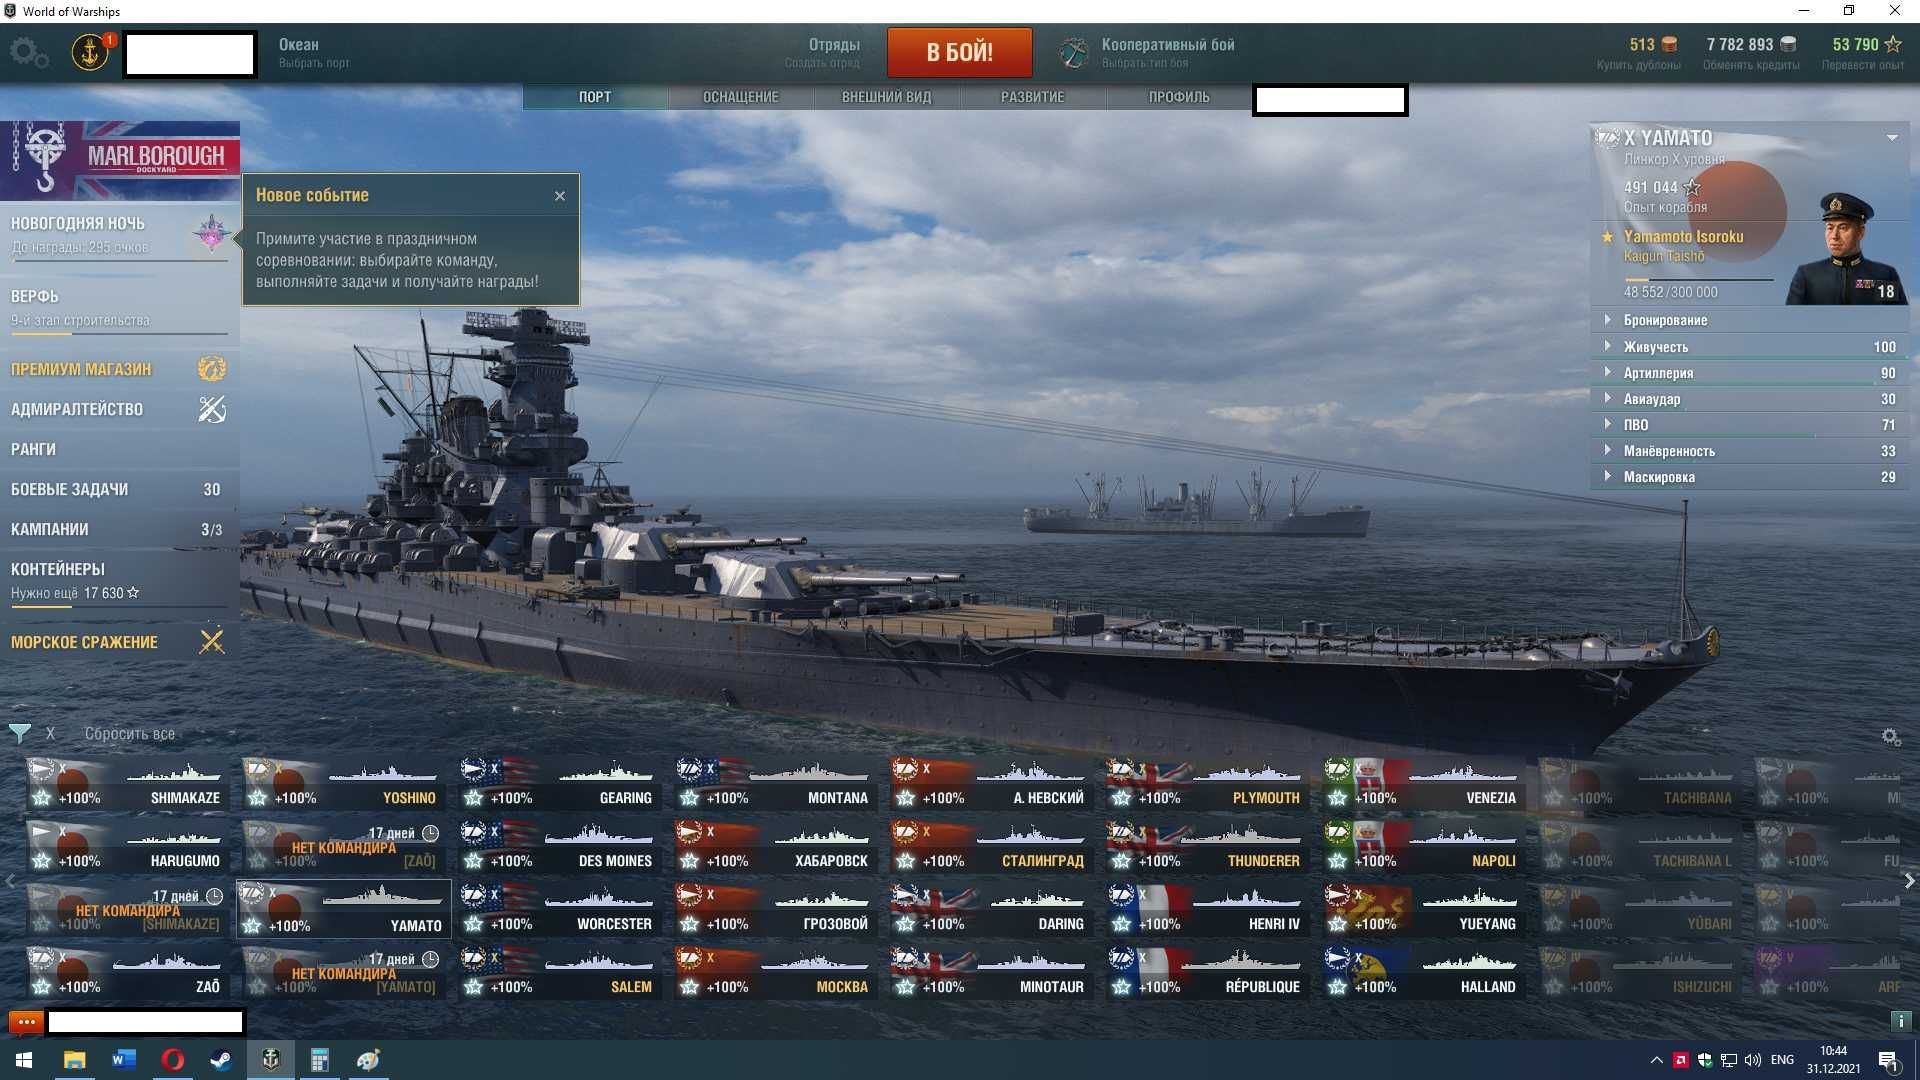Click the commander XP progress bar
The height and width of the screenshot is (1080, 1920).
(x=1698, y=280)
